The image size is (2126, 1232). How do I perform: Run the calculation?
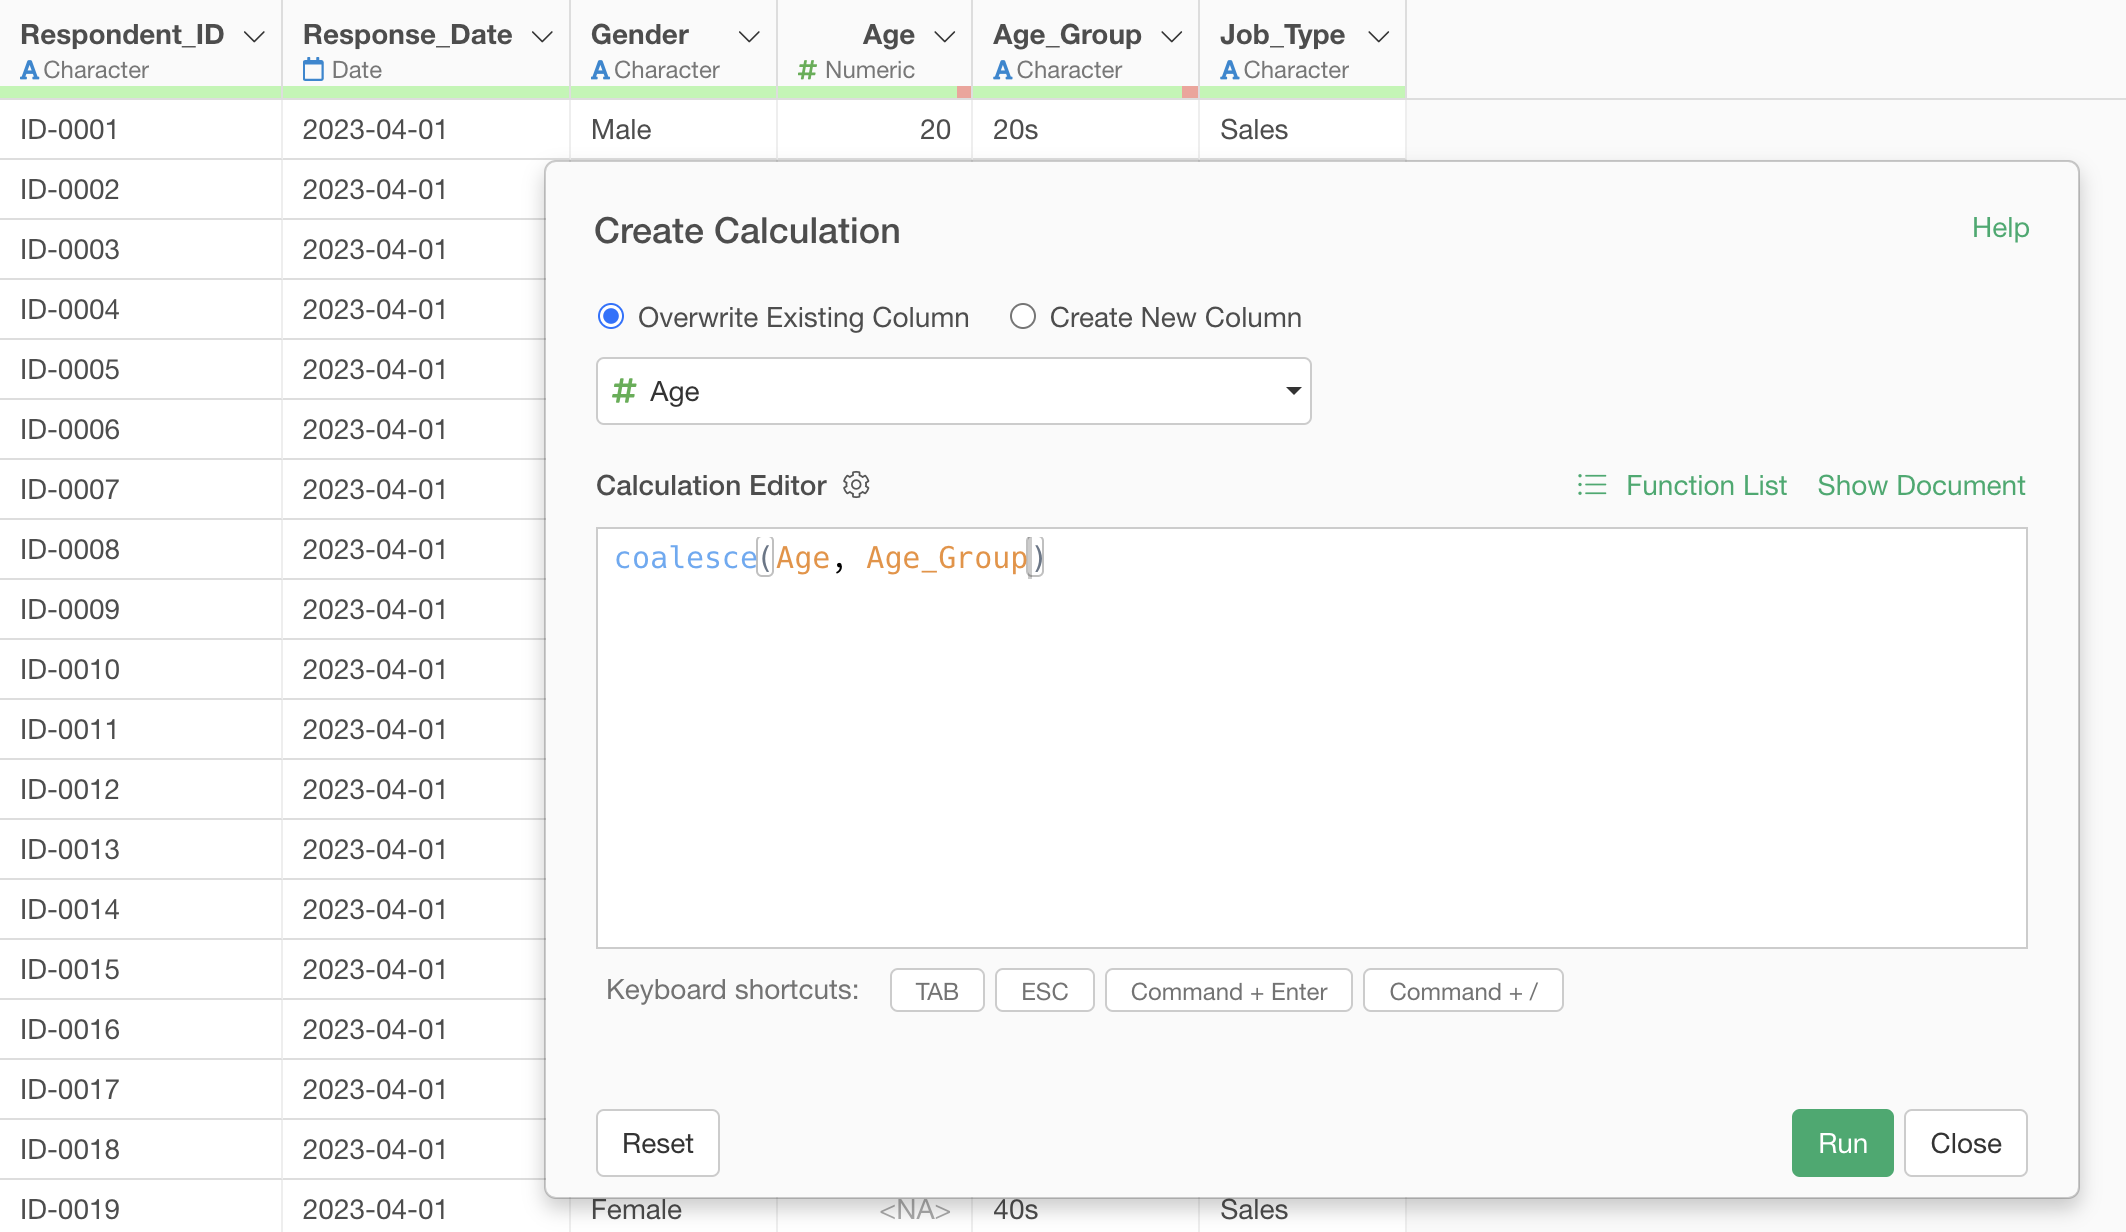click(1842, 1143)
